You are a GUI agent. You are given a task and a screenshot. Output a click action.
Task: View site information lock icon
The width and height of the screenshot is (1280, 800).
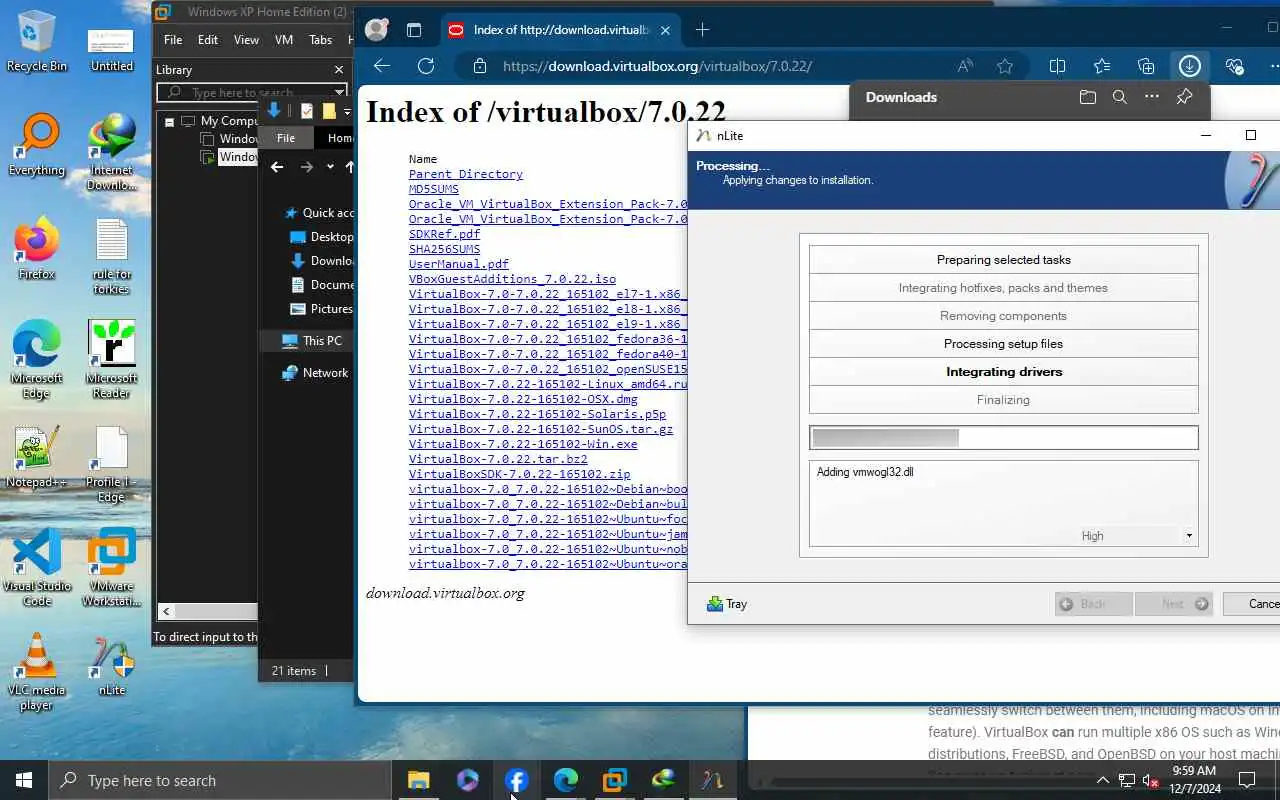click(480, 66)
